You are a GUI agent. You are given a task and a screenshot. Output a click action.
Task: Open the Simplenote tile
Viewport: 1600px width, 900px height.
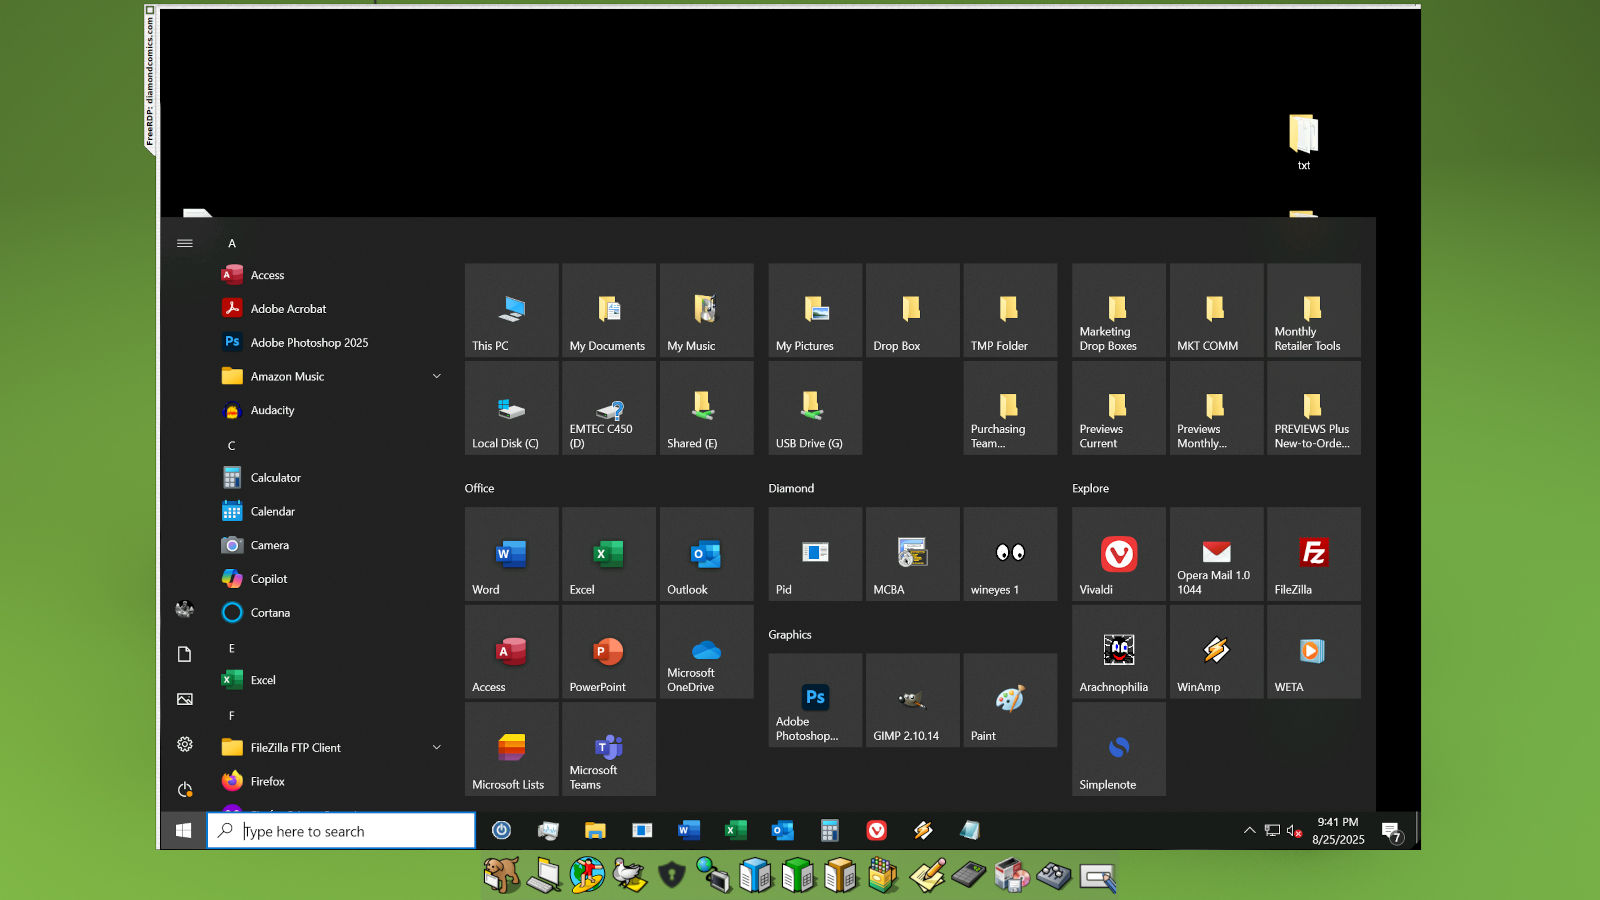(x=1118, y=749)
